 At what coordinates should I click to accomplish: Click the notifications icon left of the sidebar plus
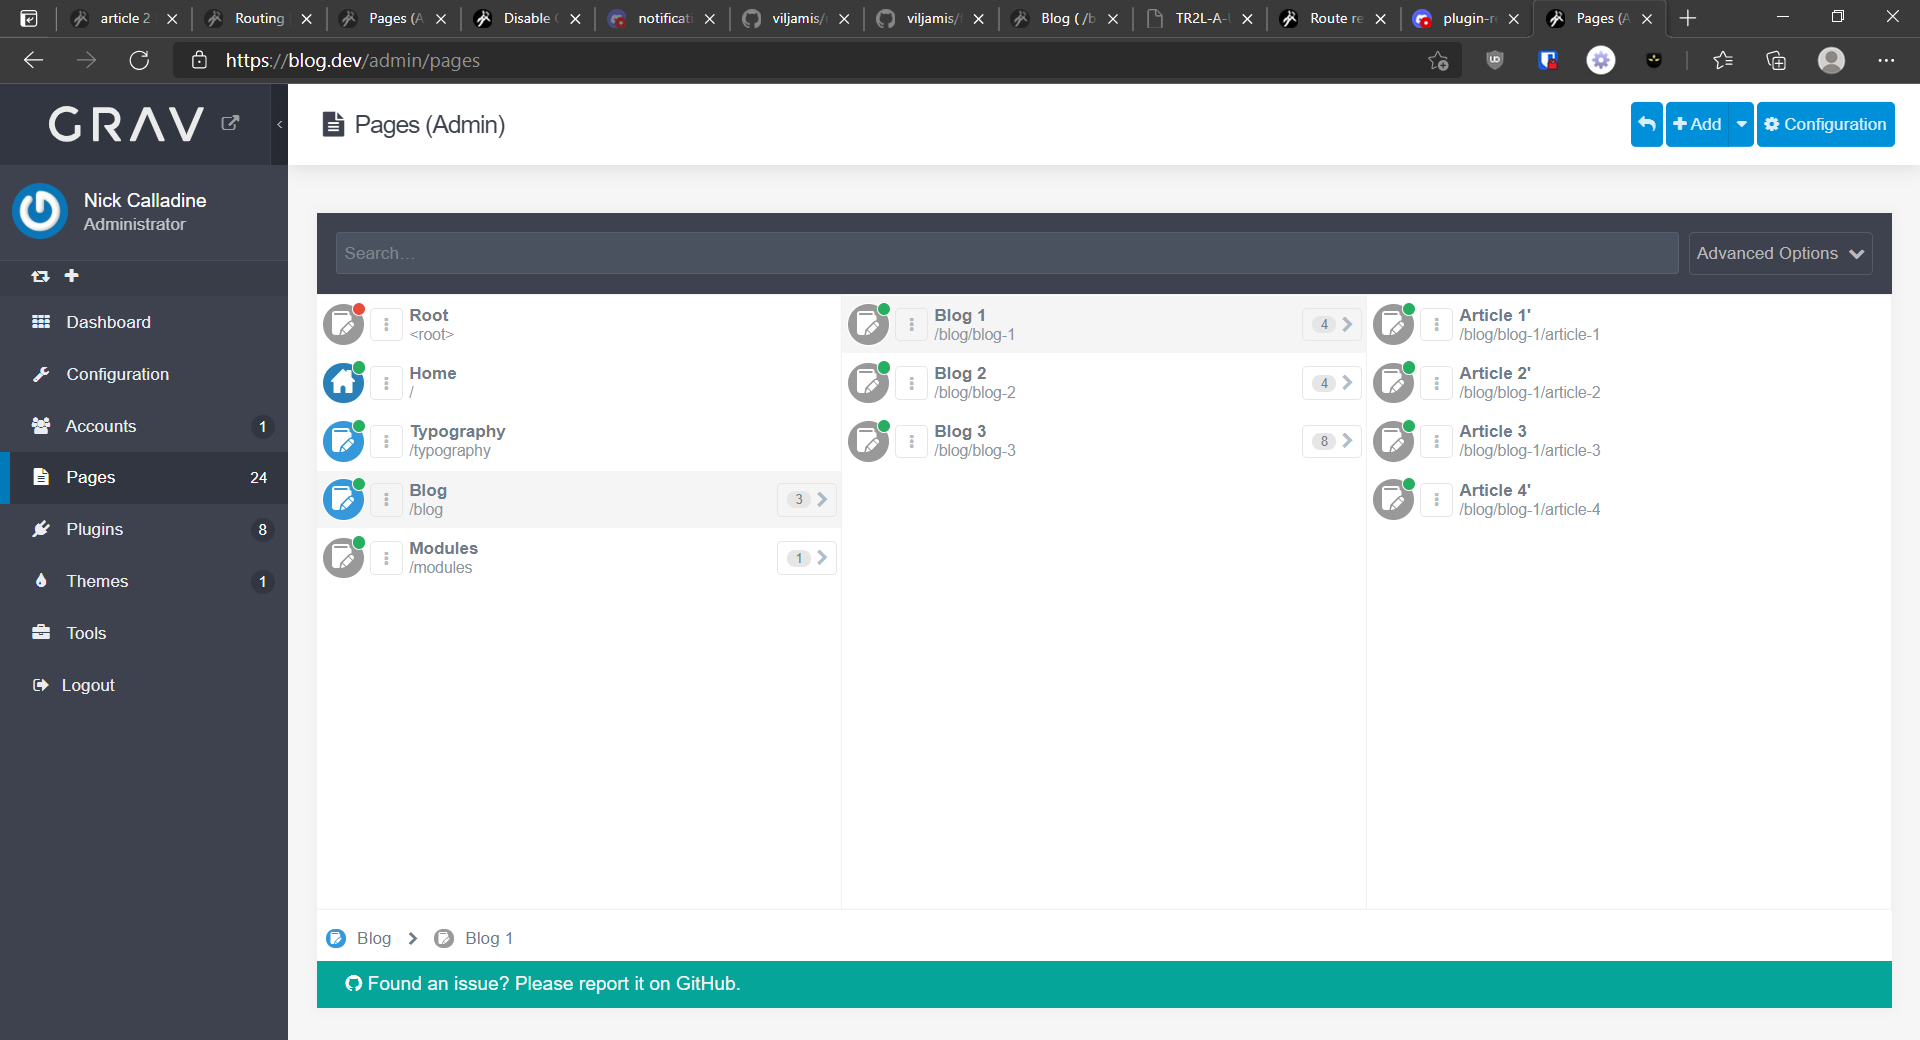tap(40, 276)
